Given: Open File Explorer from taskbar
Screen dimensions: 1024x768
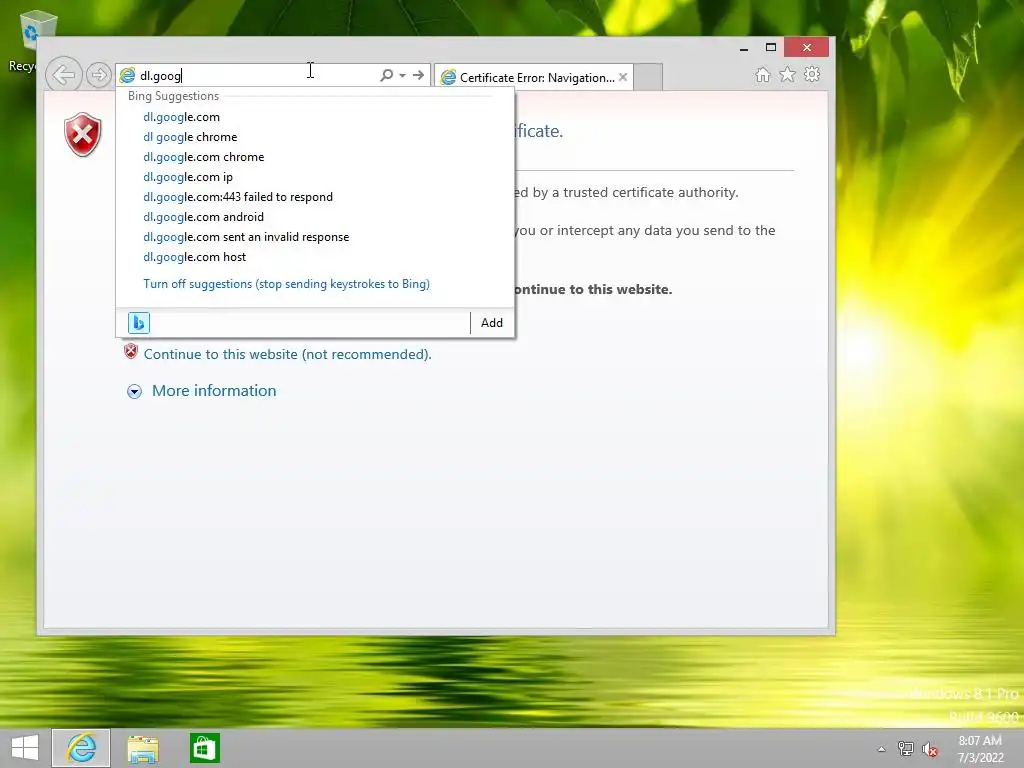Looking at the screenshot, I should (x=143, y=748).
